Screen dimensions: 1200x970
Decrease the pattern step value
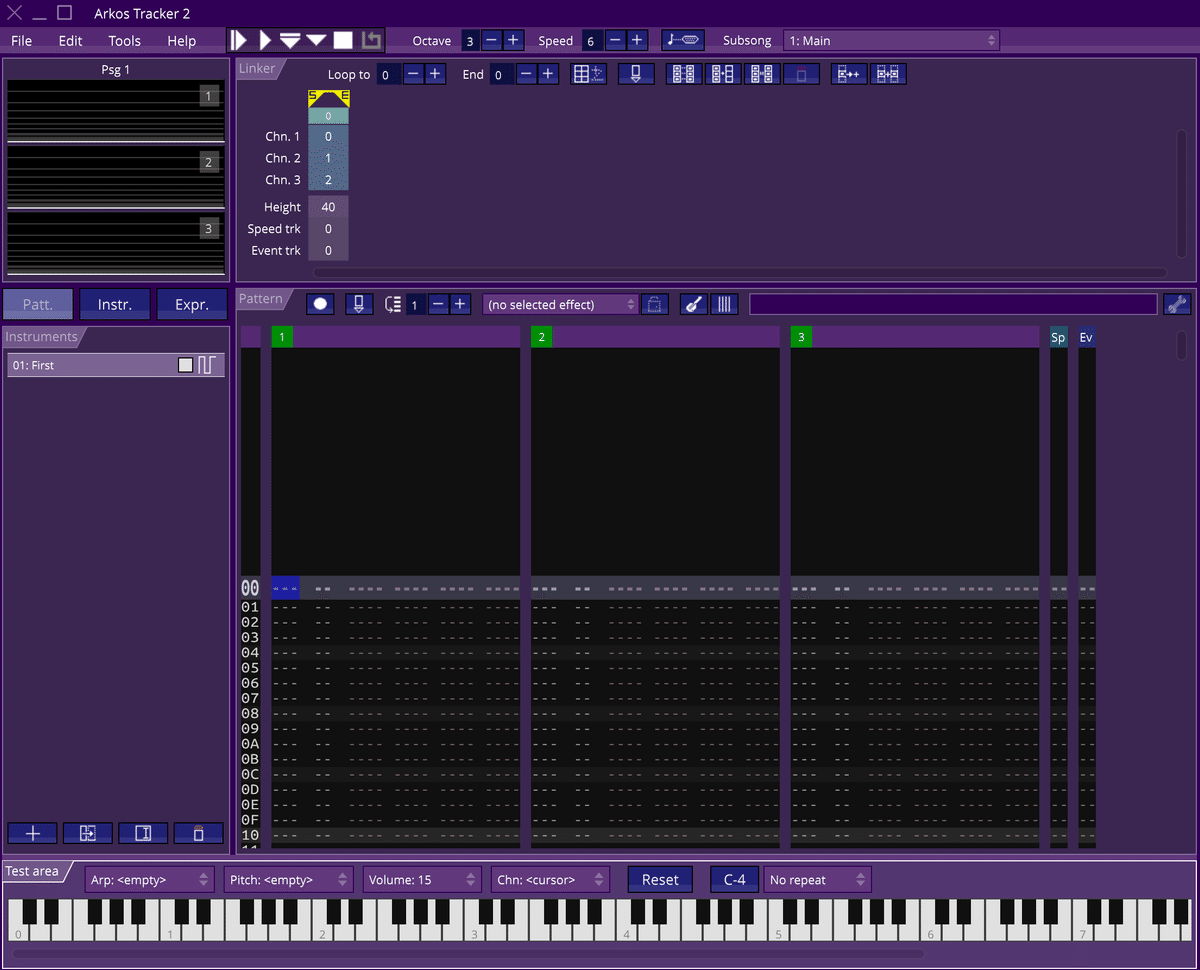(439, 304)
